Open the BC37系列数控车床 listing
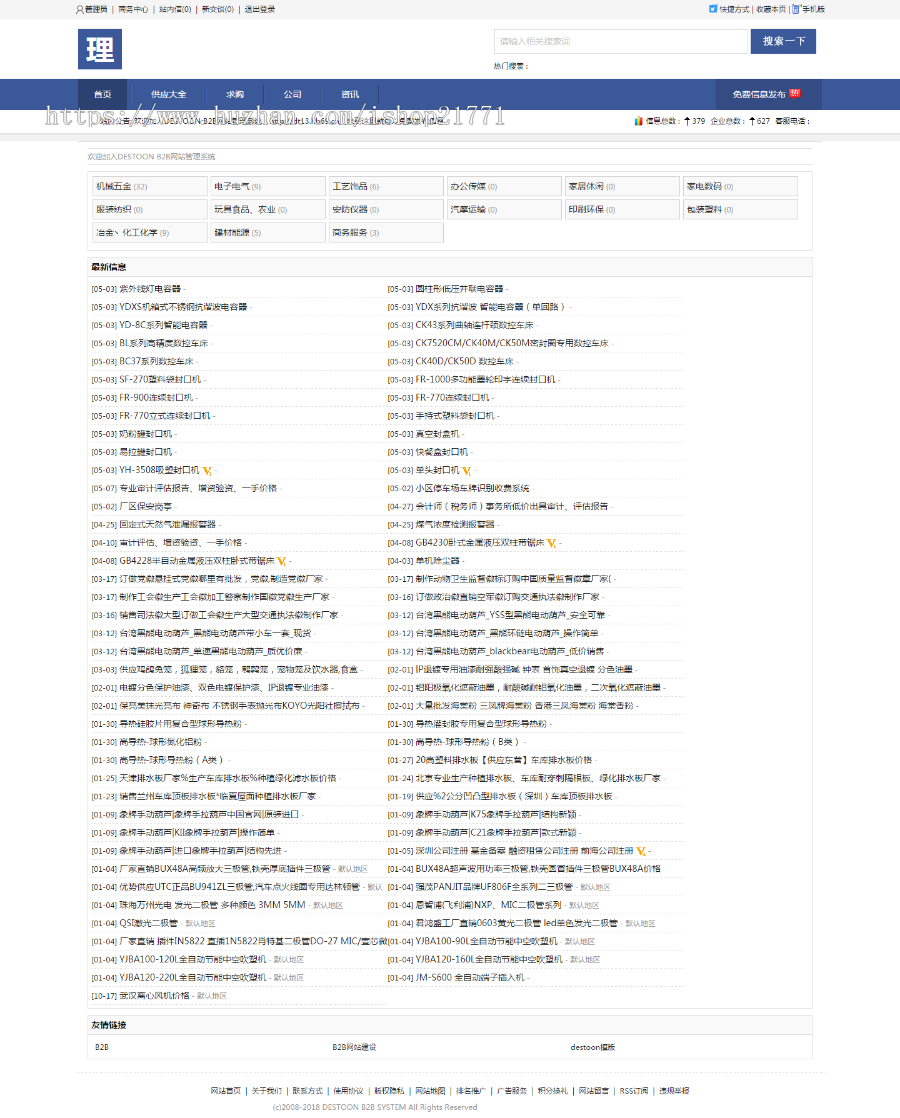The width and height of the screenshot is (900, 1118). click(x=156, y=361)
